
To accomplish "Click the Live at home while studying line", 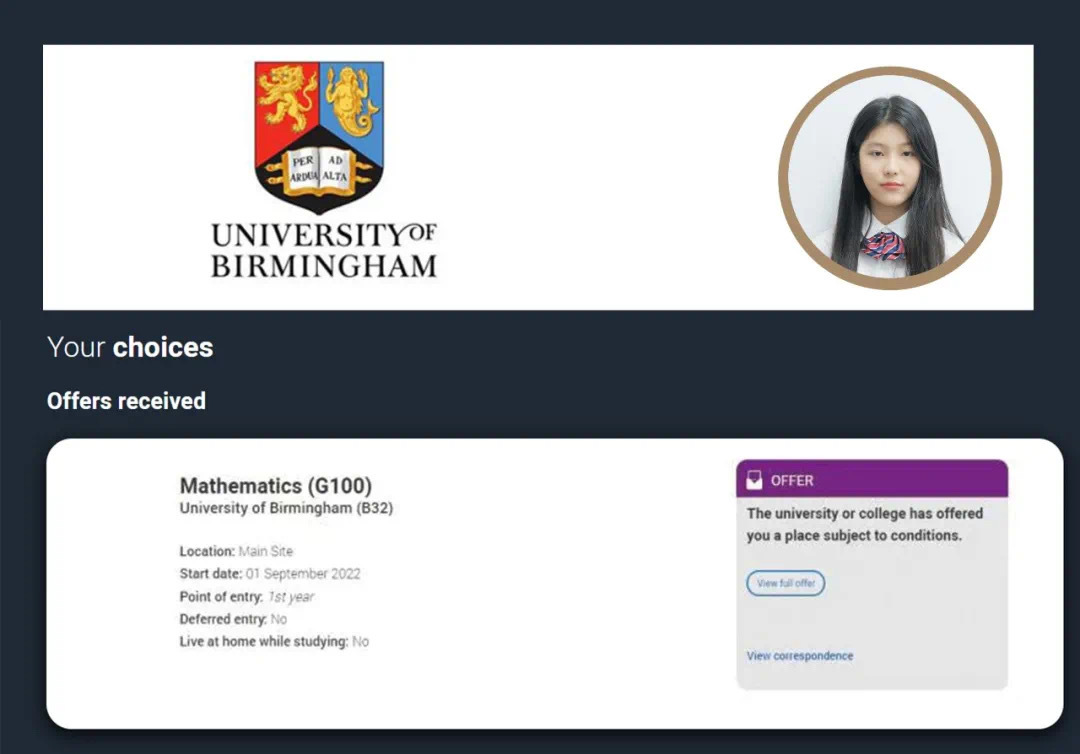I will coord(274,641).
